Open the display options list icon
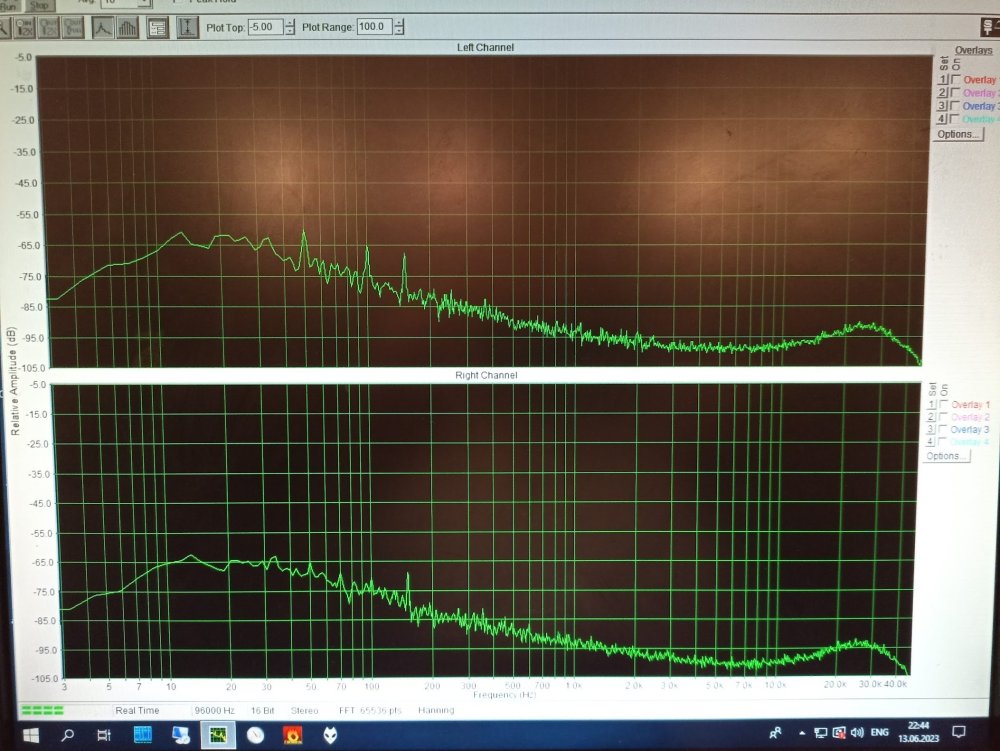 tap(155, 27)
